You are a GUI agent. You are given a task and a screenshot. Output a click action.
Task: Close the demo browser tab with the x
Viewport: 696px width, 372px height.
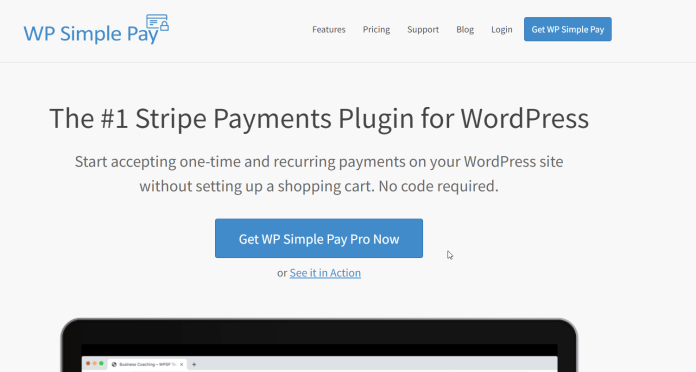181,364
